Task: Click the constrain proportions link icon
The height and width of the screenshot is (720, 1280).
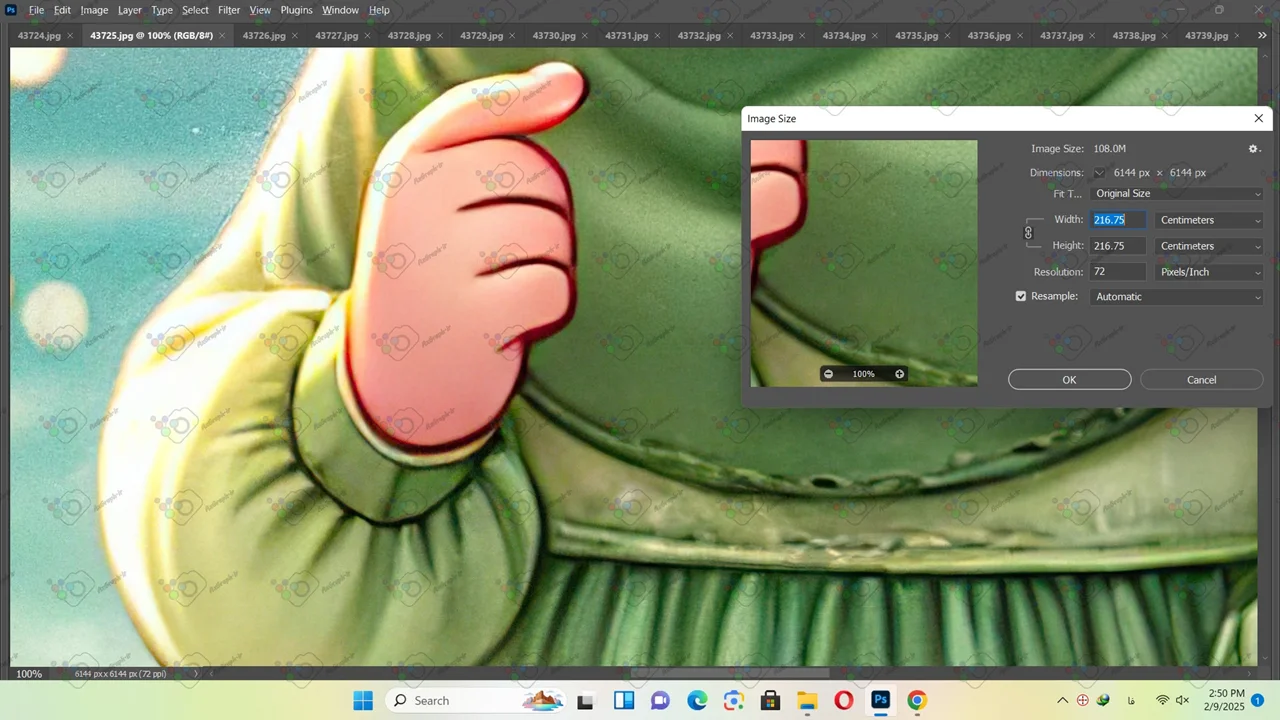Action: [x=1028, y=233]
